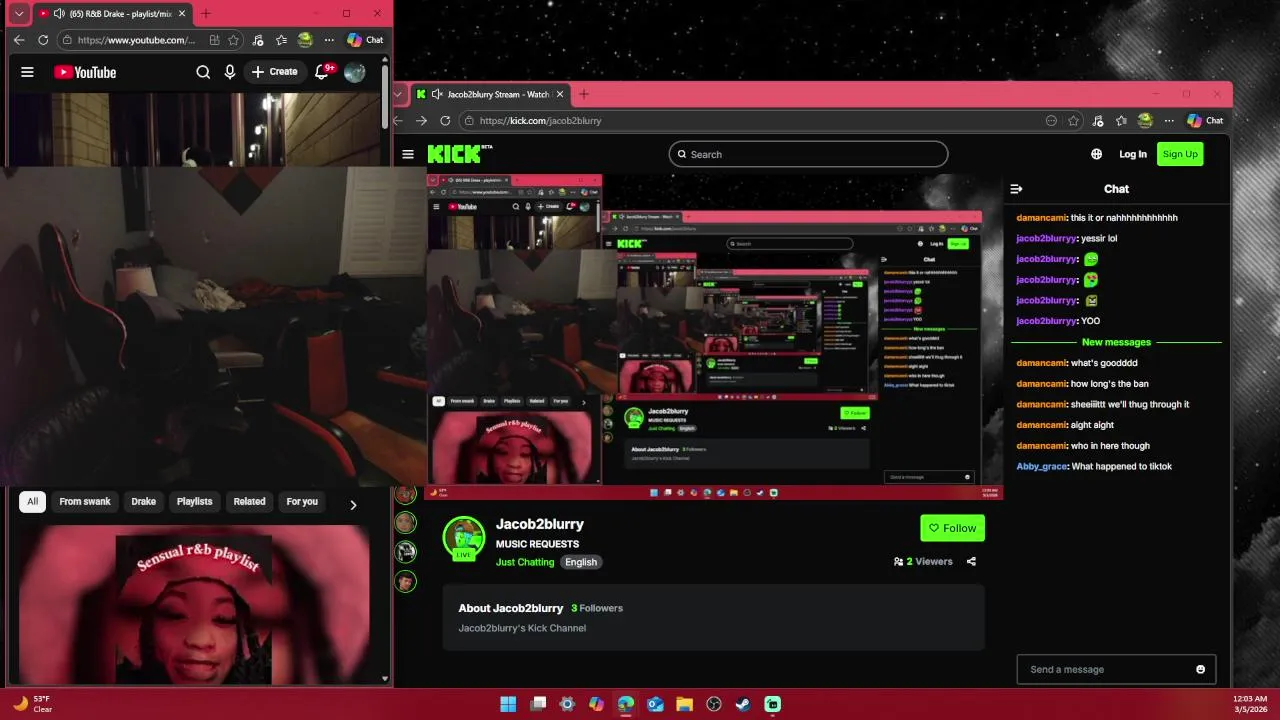
Task: Select the Related filter chip
Action: (250, 502)
